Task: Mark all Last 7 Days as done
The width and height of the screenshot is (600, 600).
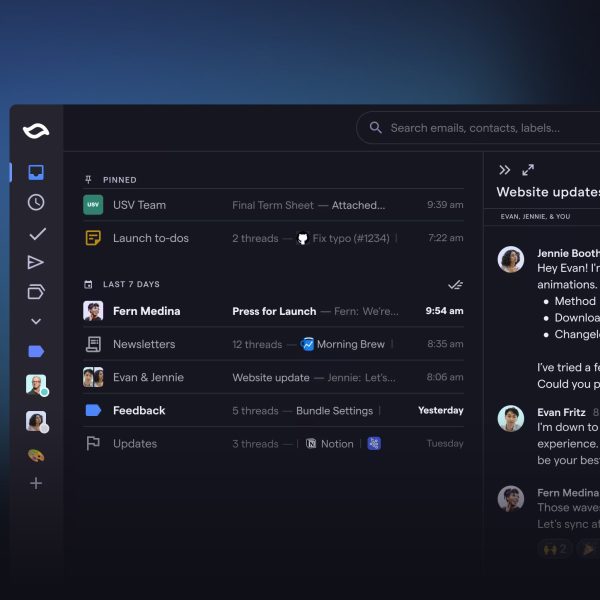Action: [455, 285]
